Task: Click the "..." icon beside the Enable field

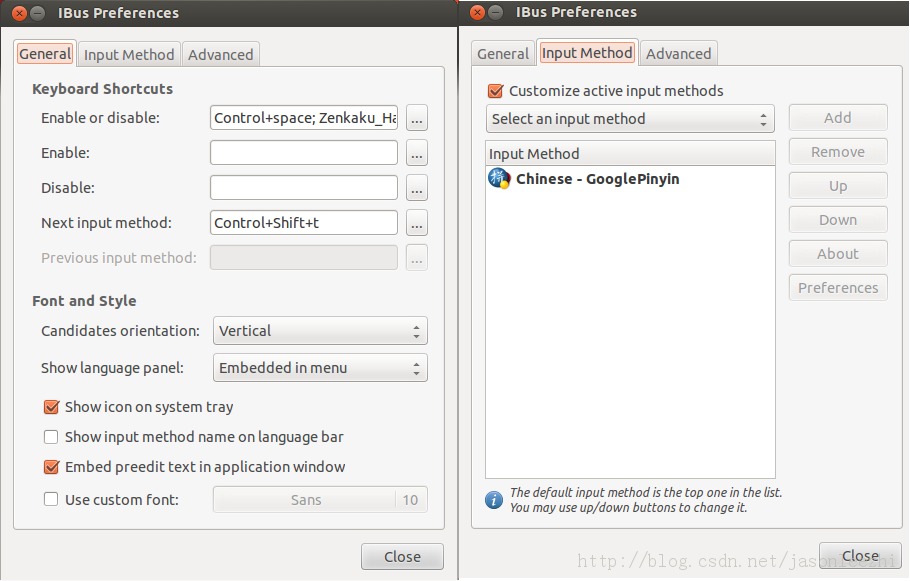Action: [x=417, y=152]
